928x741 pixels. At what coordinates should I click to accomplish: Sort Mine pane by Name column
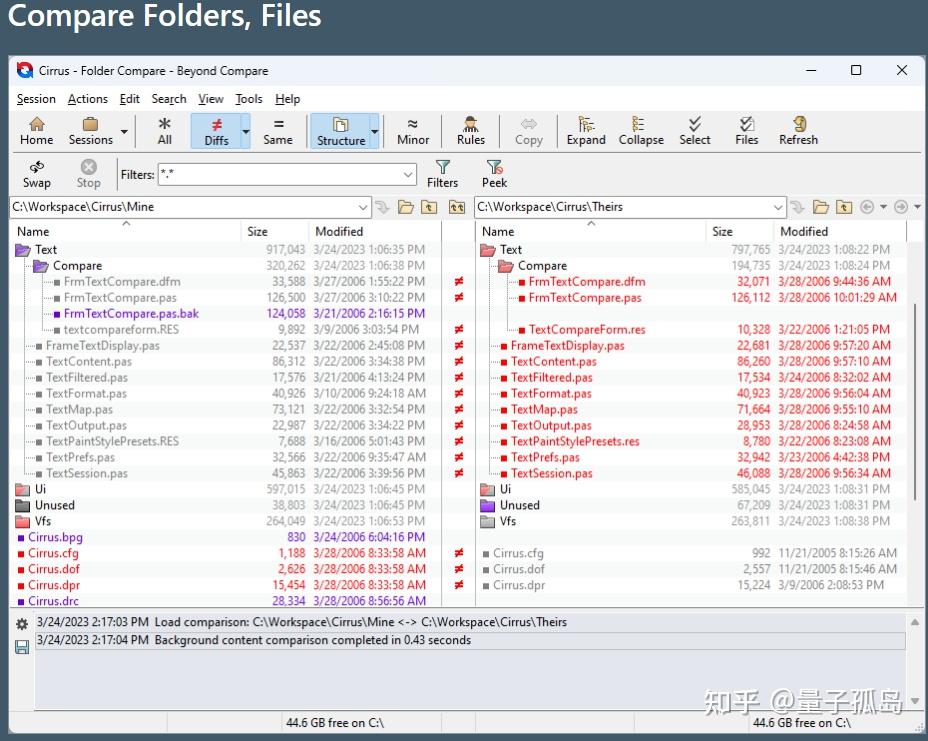pos(125,231)
